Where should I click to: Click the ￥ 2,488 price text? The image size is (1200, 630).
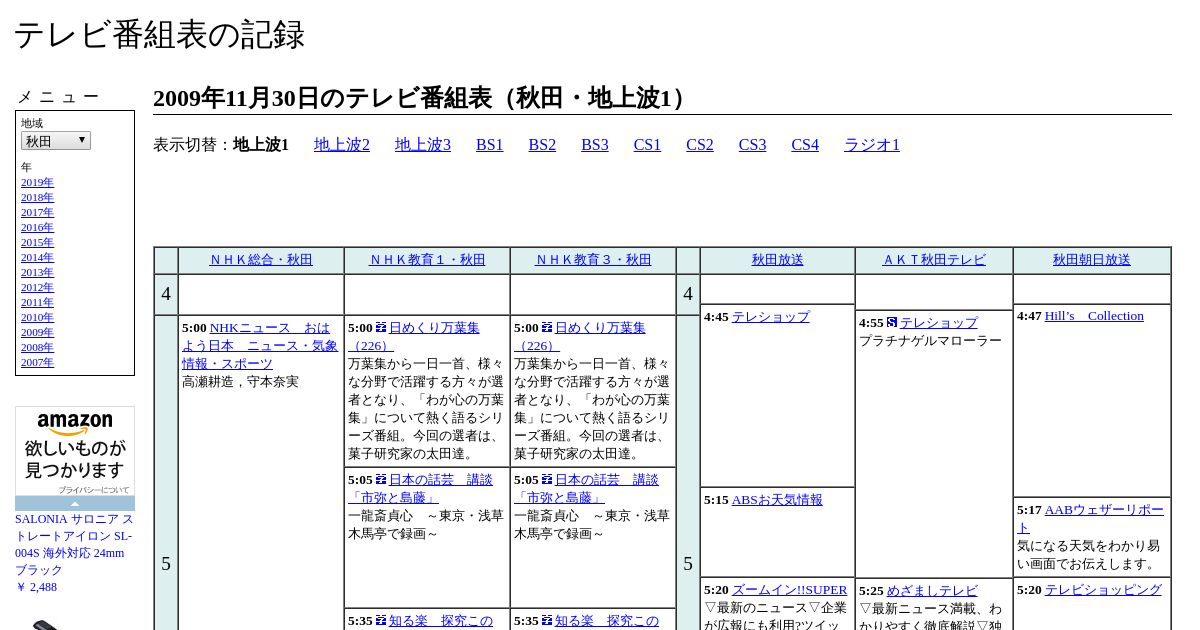point(36,587)
